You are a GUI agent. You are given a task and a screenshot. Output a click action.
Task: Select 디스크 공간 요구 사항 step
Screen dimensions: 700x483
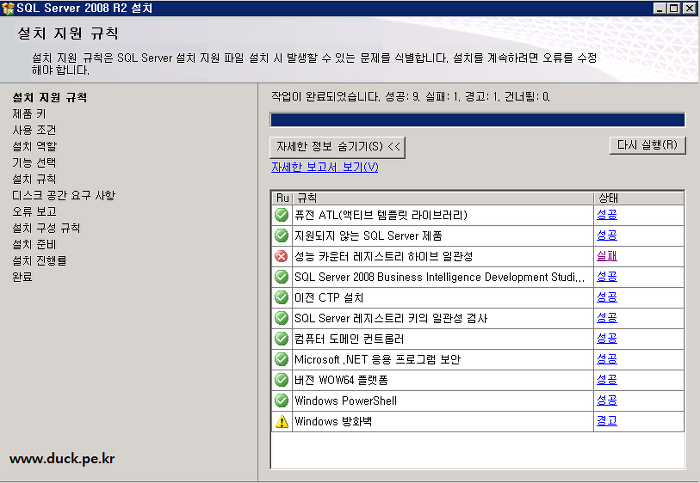pos(63,195)
